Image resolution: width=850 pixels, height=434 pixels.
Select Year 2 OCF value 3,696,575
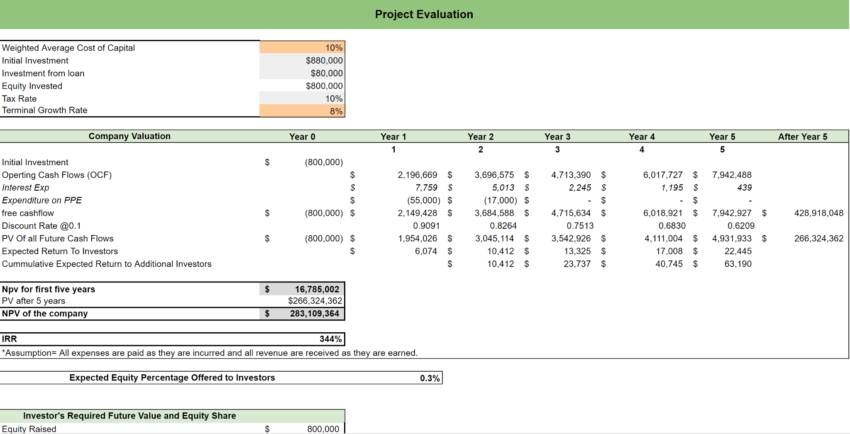point(494,175)
